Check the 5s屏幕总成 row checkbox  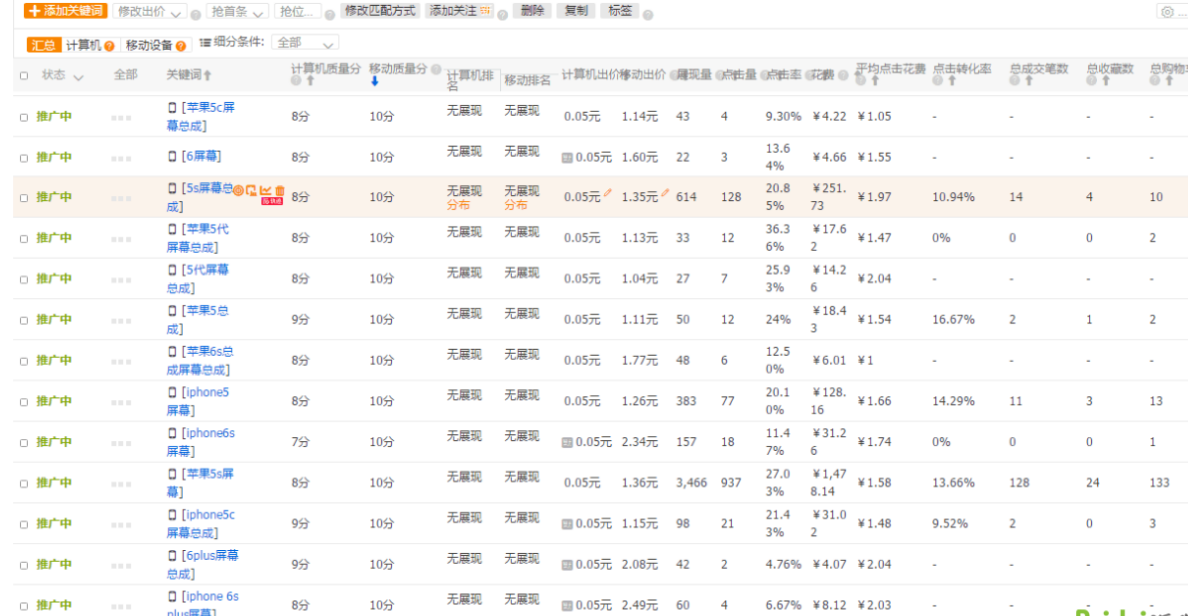[23, 198]
